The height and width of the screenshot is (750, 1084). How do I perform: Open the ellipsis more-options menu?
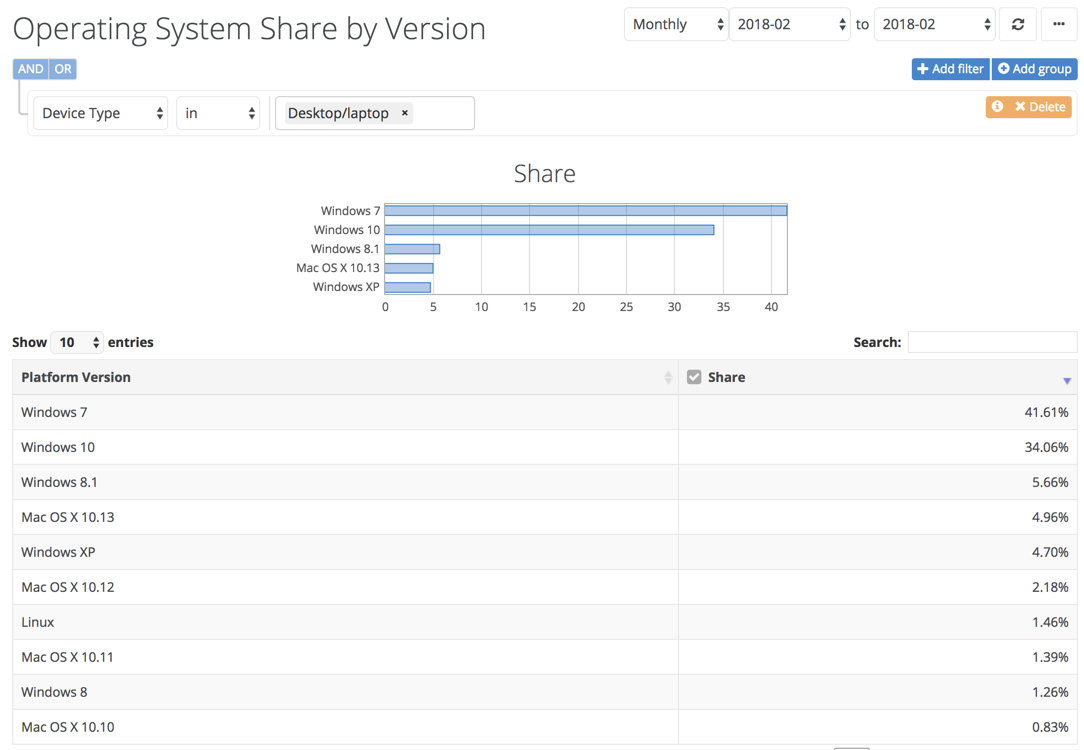(x=1058, y=23)
